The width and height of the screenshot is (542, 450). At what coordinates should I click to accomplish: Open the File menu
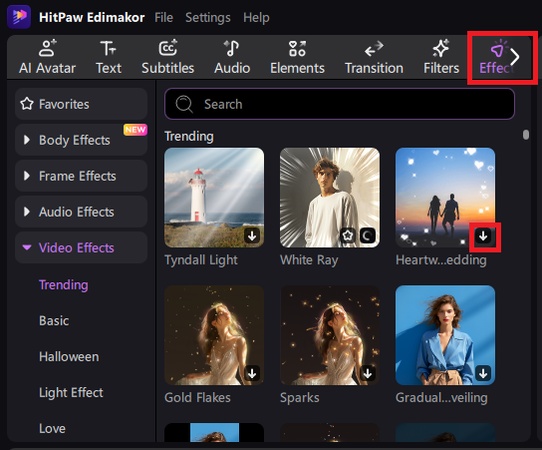click(x=163, y=17)
